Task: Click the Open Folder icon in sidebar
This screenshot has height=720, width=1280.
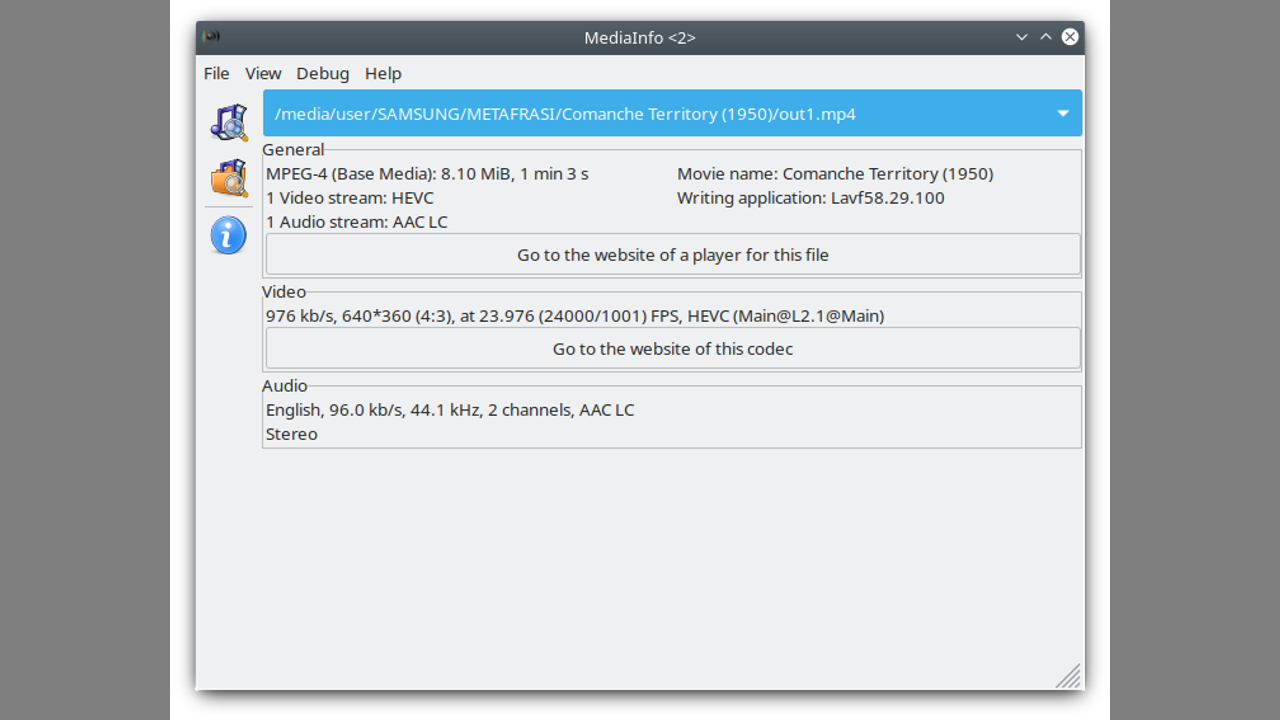Action: [229, 178]
